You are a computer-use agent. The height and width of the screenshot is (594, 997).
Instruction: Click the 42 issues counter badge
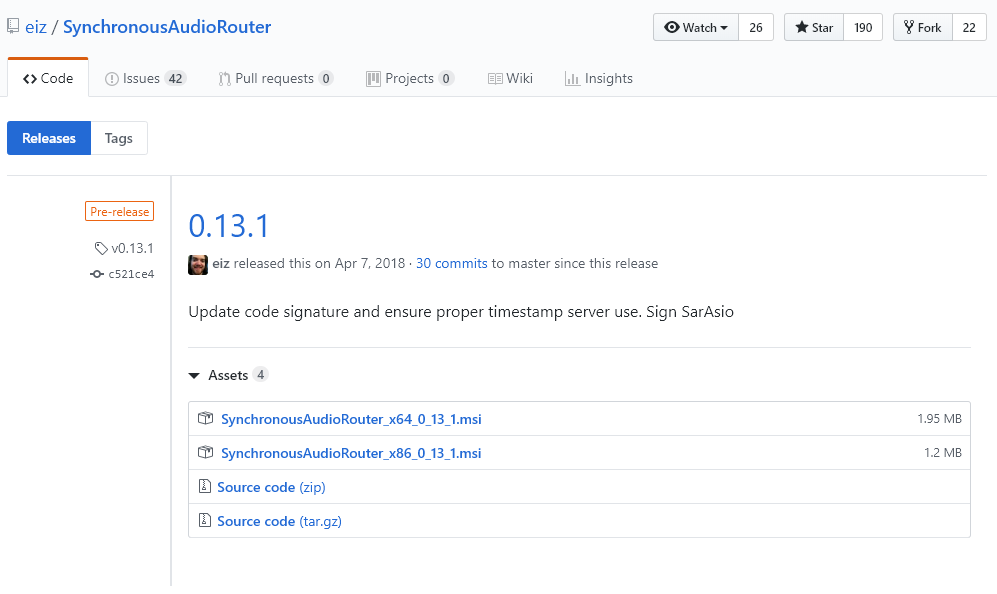[x=175, y=79]
